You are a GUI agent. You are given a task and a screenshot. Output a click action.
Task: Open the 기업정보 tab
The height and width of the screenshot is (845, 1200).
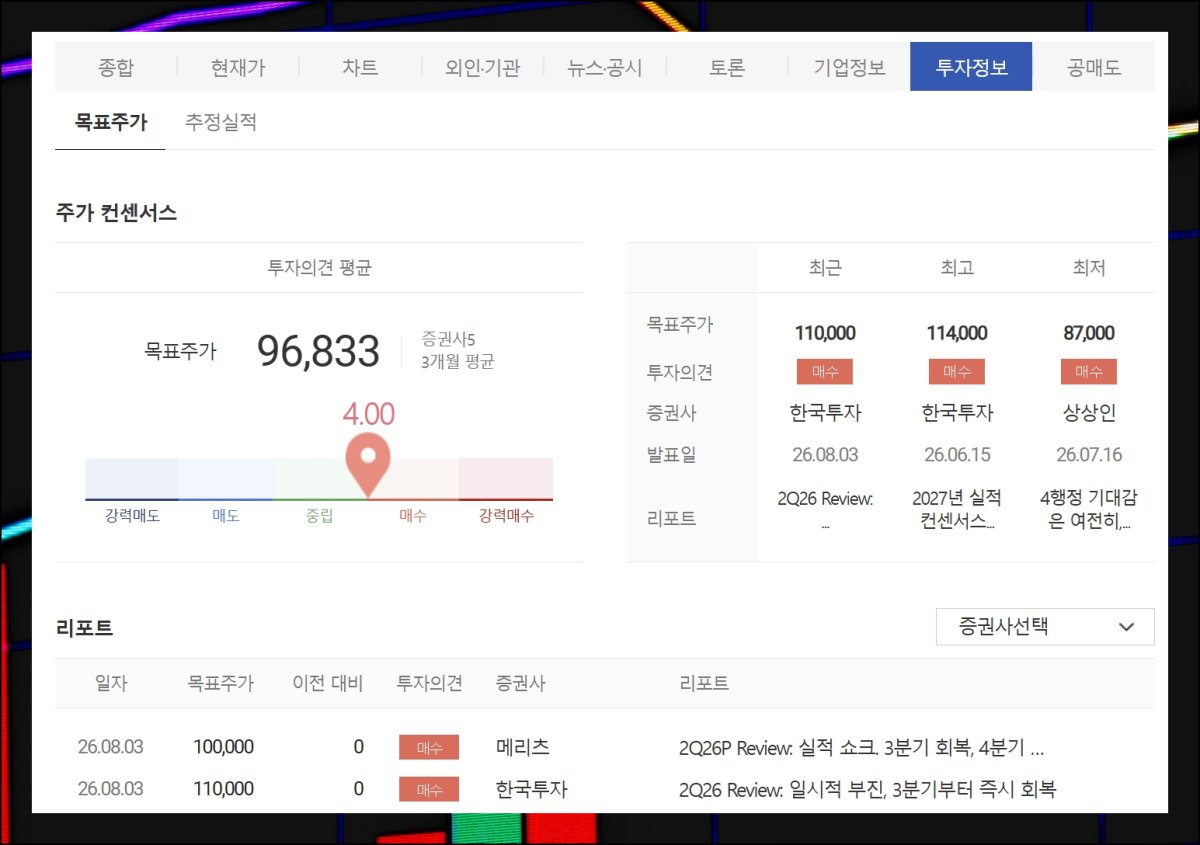click(849, 68)
